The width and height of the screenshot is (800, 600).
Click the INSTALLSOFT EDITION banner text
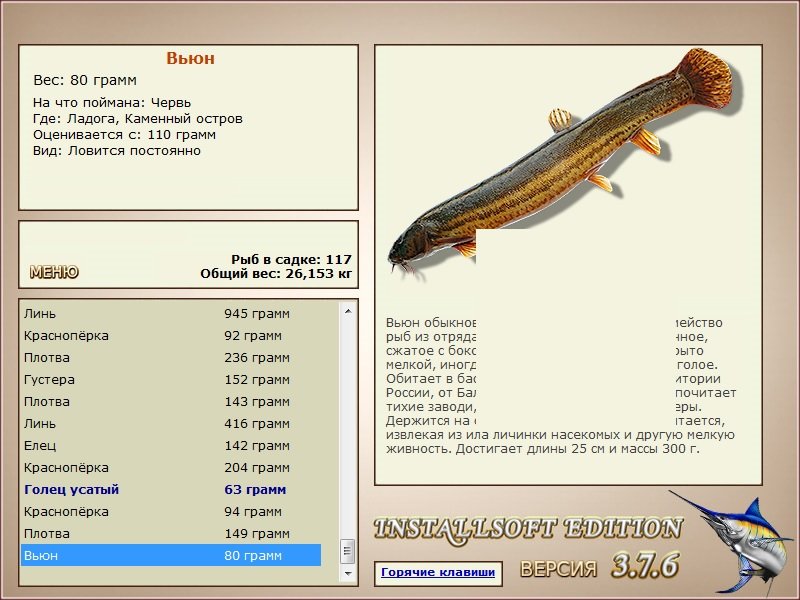pos(528,529)
